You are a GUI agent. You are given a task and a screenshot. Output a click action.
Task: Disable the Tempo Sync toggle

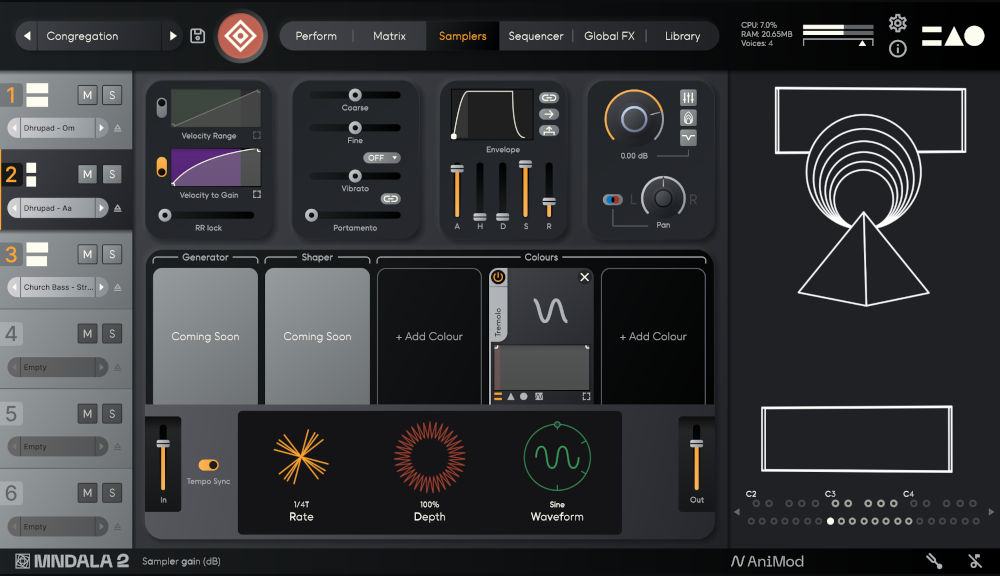(209, 465)
